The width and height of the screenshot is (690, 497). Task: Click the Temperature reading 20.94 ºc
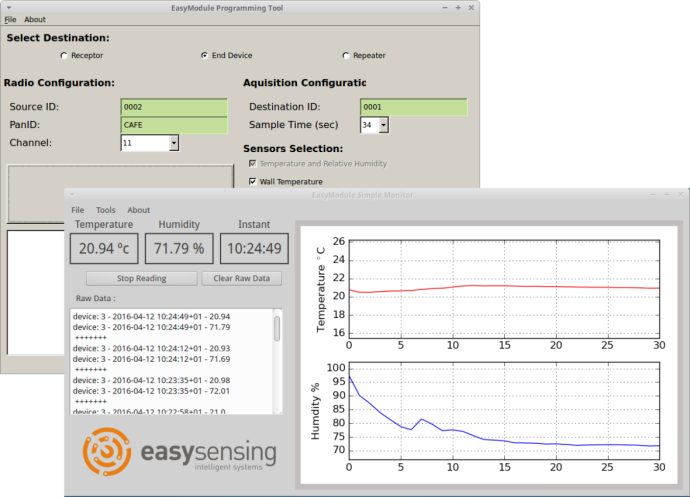(104, 249)
